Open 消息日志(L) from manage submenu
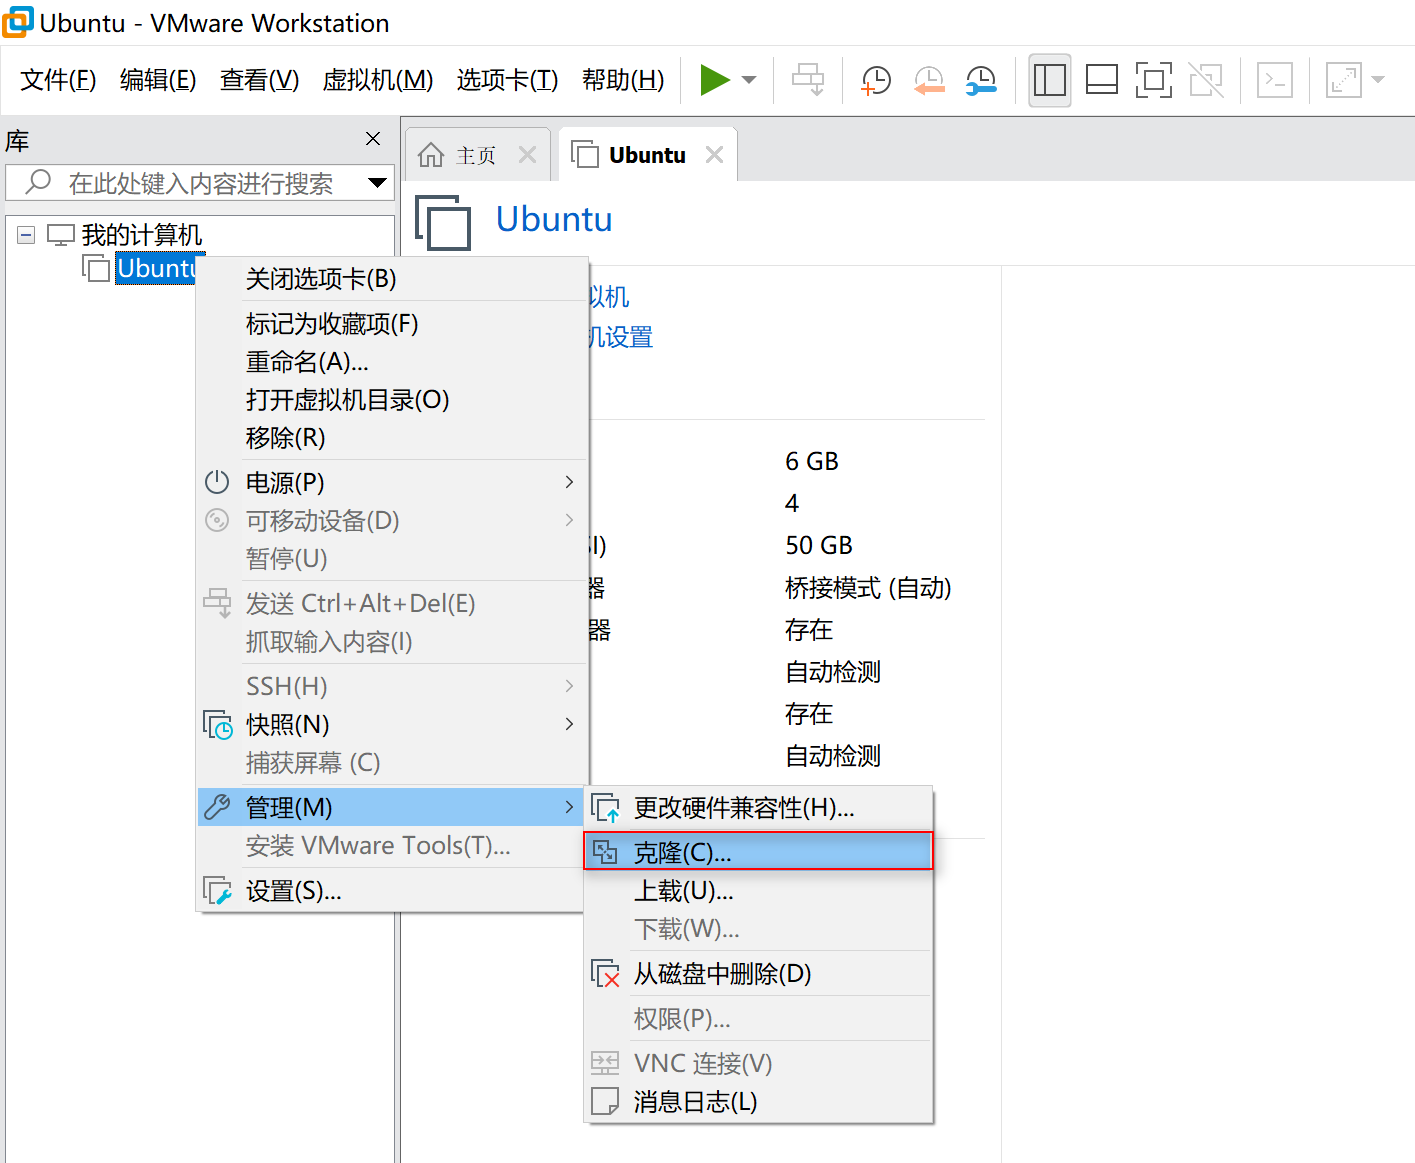The height and width of the screenshot is (1163, 1415). click(759, 1102)
